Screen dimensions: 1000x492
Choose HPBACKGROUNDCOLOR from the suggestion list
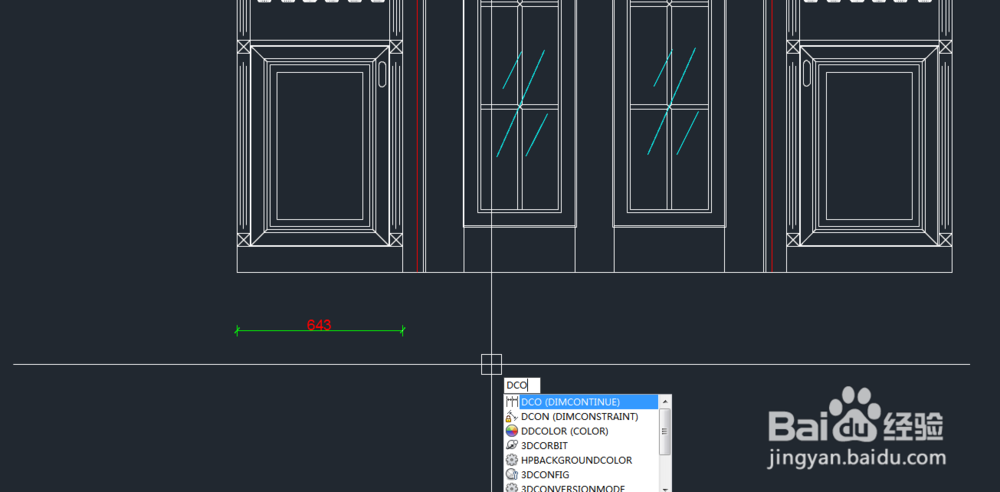click(x=577, y=461)
